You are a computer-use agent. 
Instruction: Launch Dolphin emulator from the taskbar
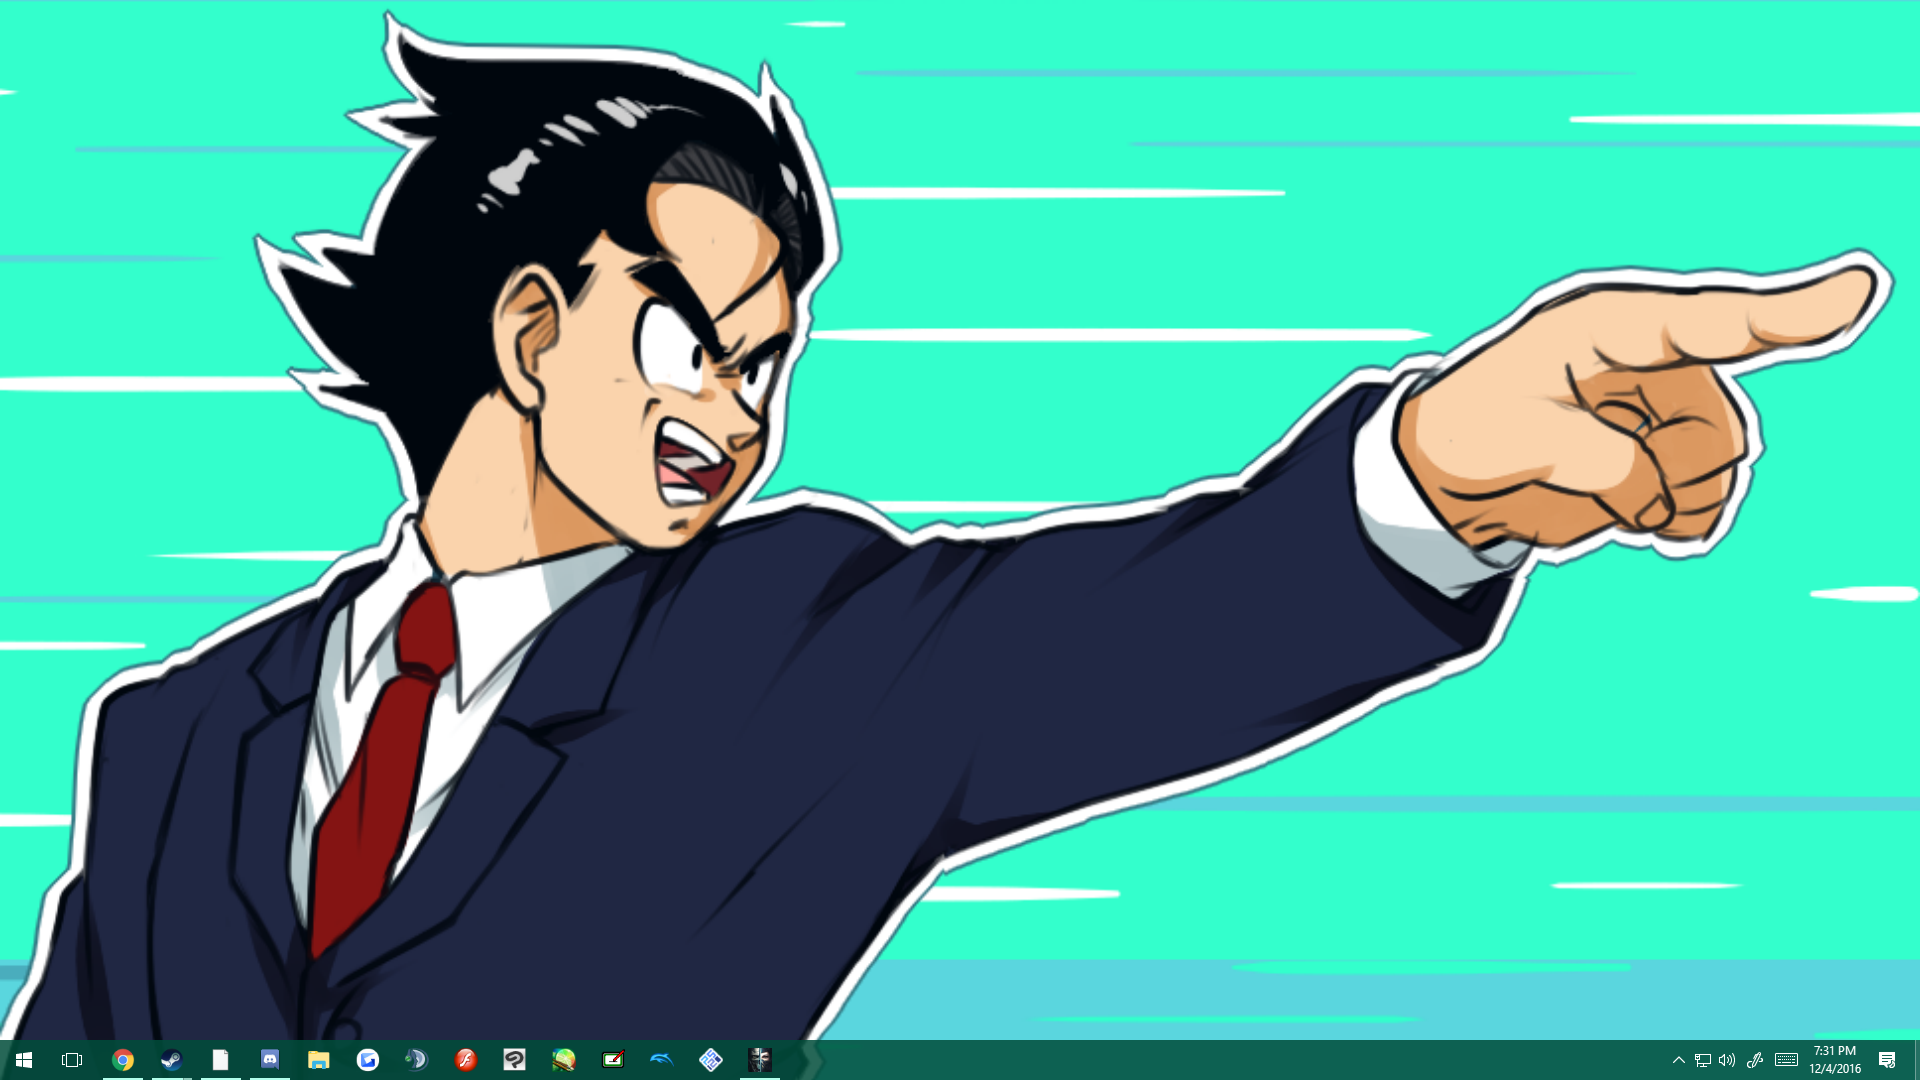662,1060
